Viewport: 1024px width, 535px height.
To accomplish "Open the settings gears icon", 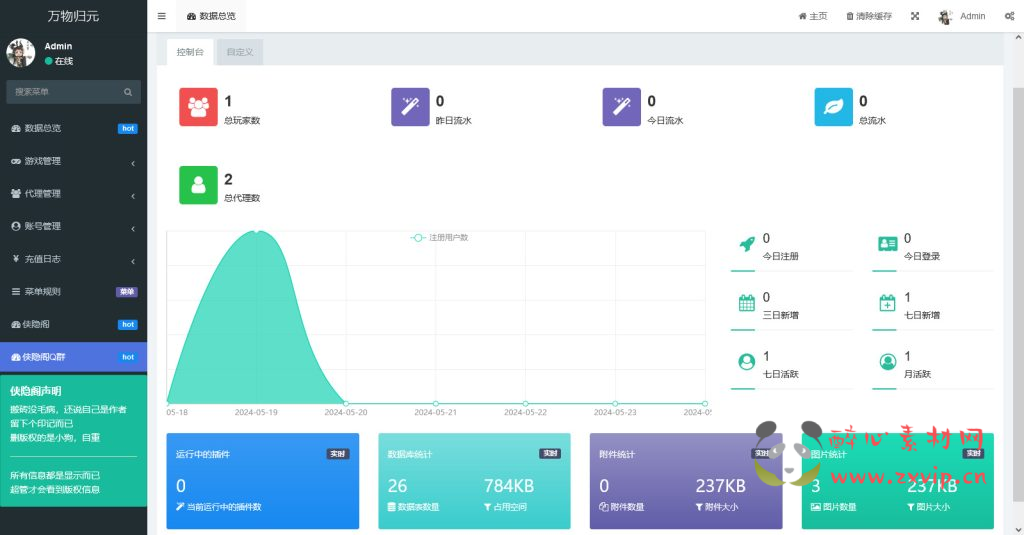I will 1008,16.
